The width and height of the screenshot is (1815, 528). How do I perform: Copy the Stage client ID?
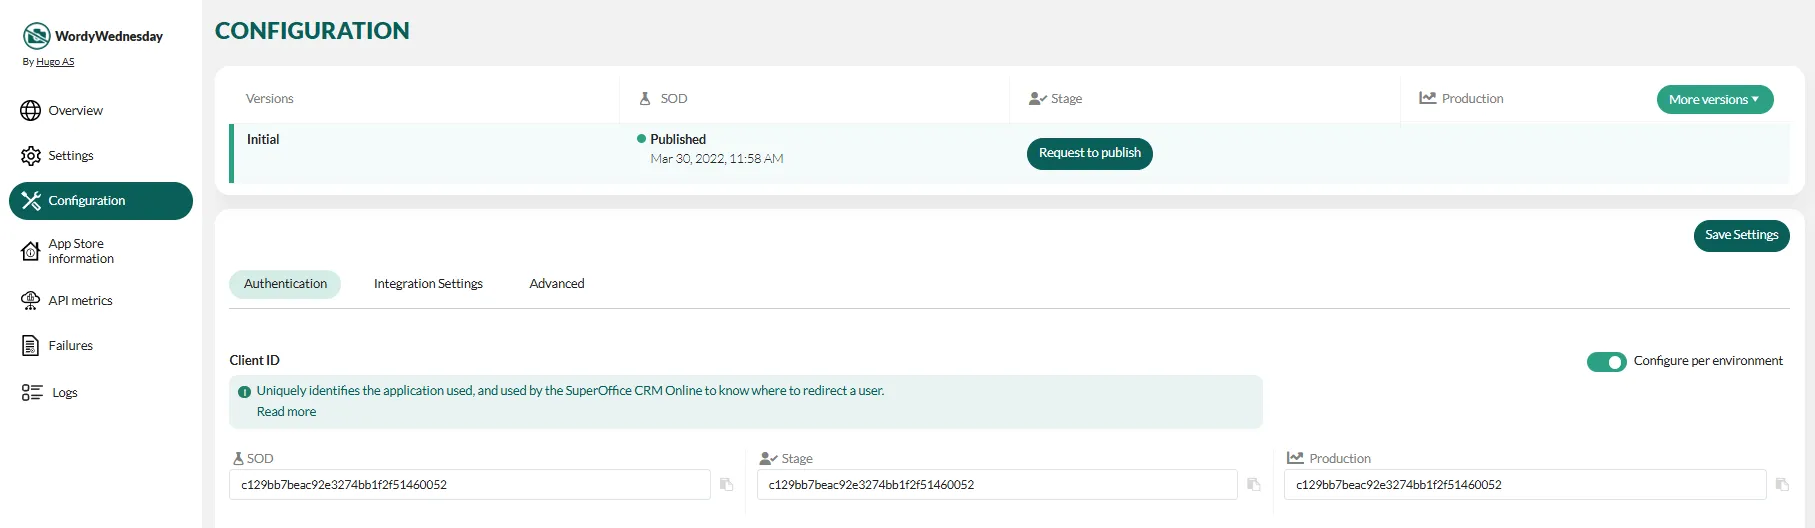point(1254,485)
